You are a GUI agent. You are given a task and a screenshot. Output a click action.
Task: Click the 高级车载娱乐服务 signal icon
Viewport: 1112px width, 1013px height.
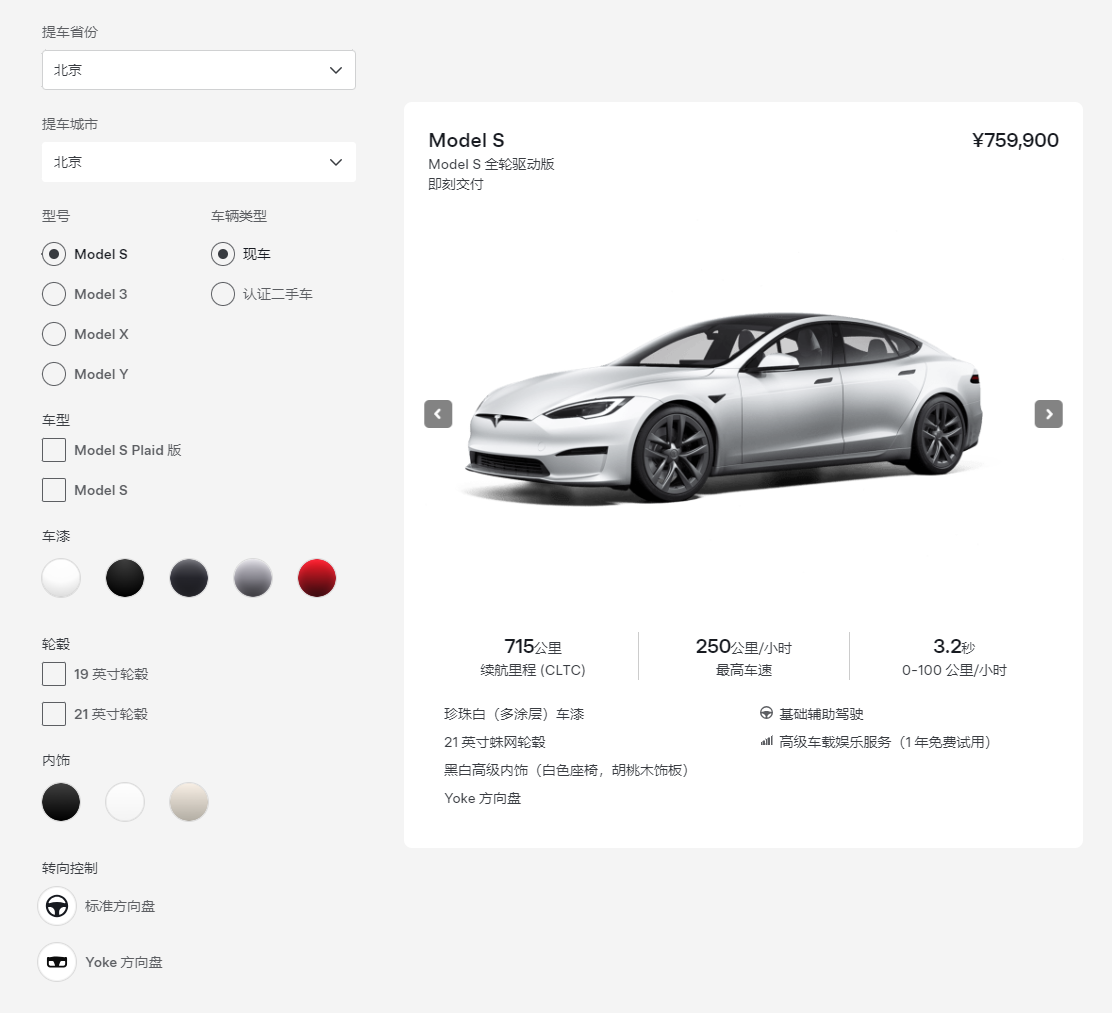pyautogui.click(x=765, y=742)
